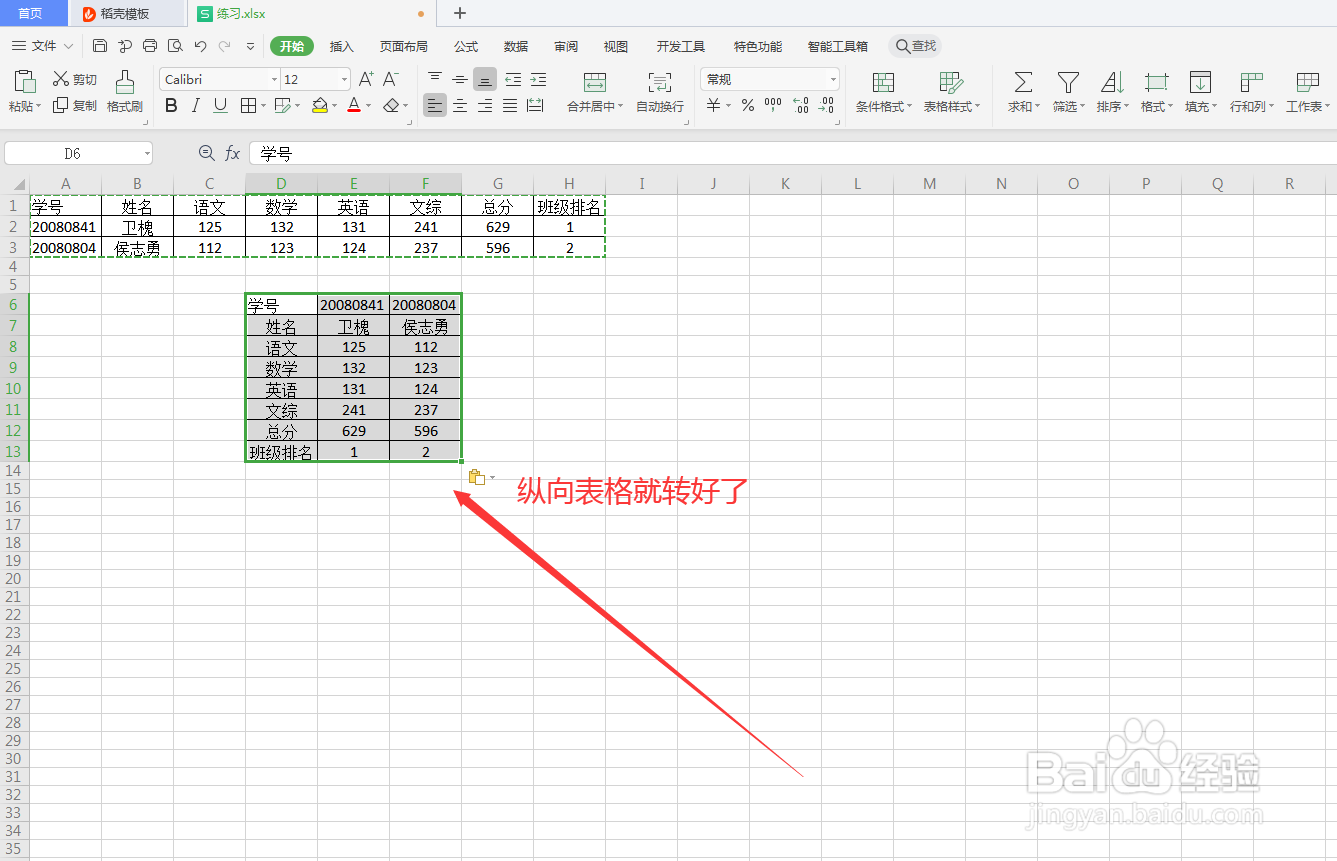
Task: Toggle Bottom Align vertical alignment
Action: coord(485,79)
